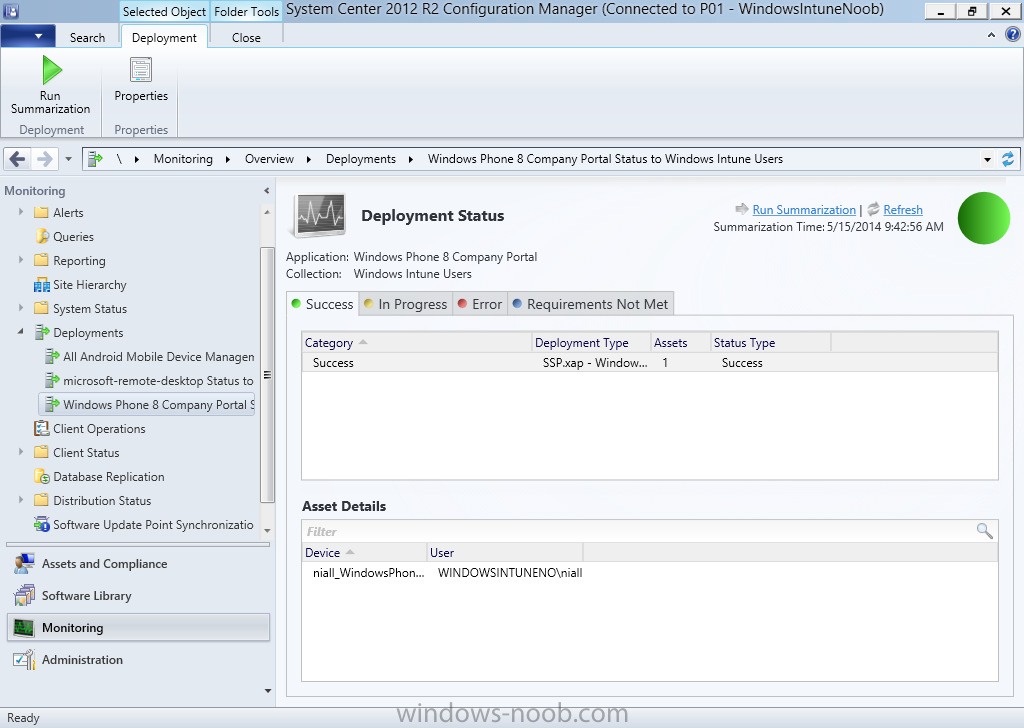Image resolution: width=1024 pixels, height=728 pixels.
Task: Select the SSP.xap Success result row
Action: 650,362
